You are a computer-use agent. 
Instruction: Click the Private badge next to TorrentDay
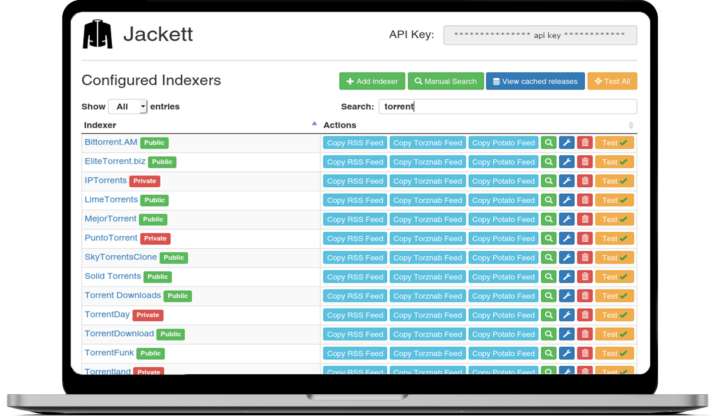click(x=148, y=315)
